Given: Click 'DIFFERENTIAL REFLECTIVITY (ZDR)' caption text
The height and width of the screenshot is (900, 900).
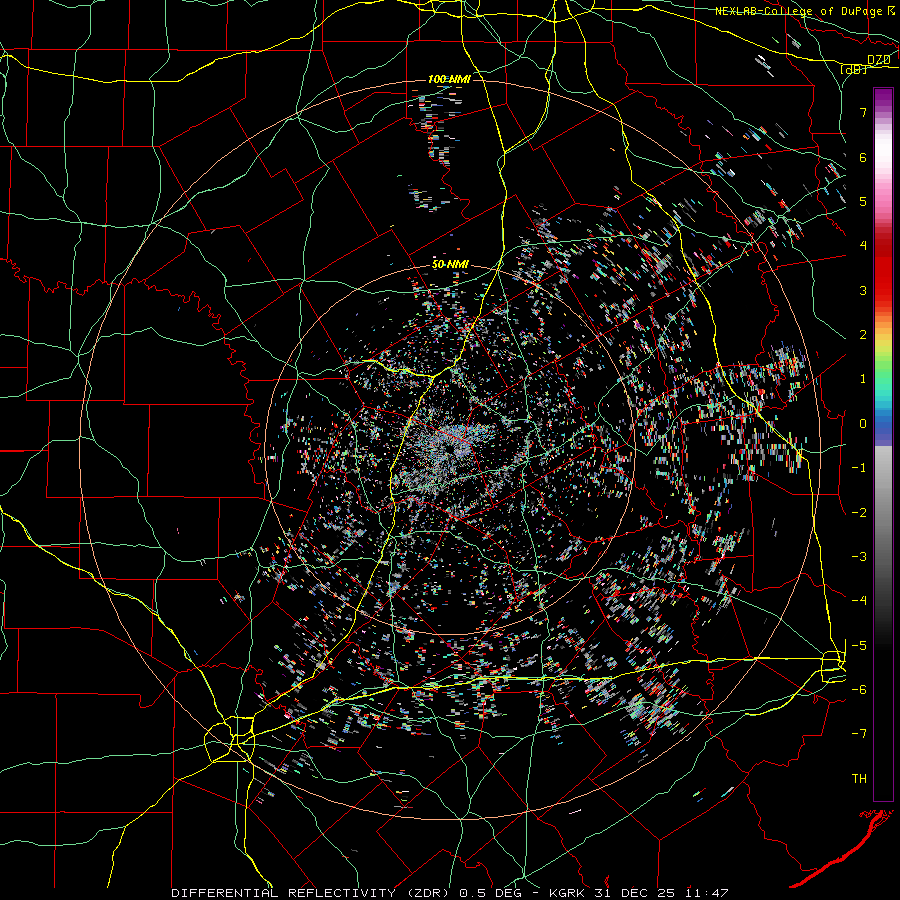Looking at the screenshot, I should point(312,893).
